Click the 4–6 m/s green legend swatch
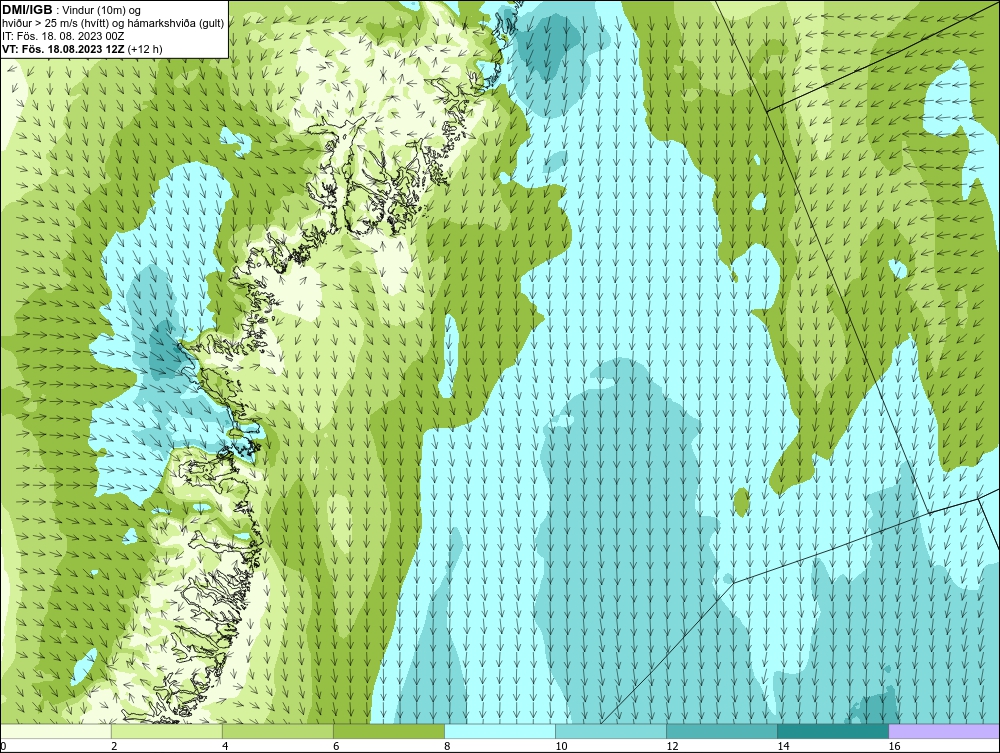Viewport: 1000px width, 753px height. [x=278, y=731]
